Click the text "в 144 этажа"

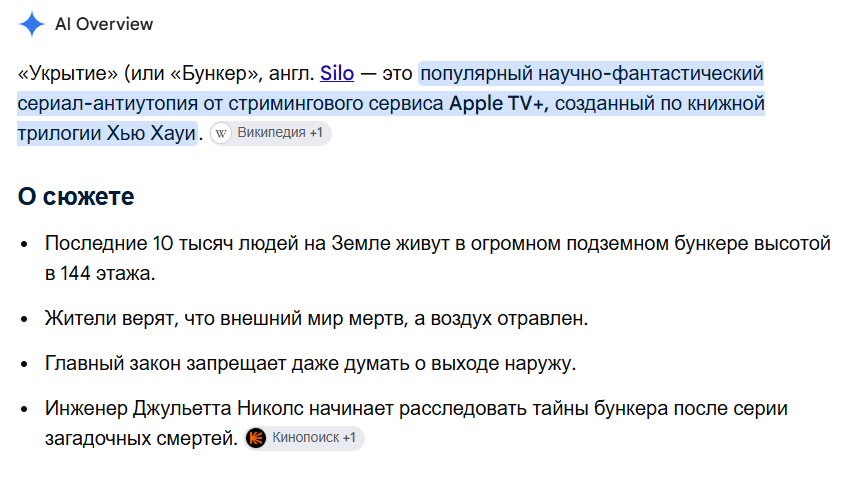coord(100,273)
